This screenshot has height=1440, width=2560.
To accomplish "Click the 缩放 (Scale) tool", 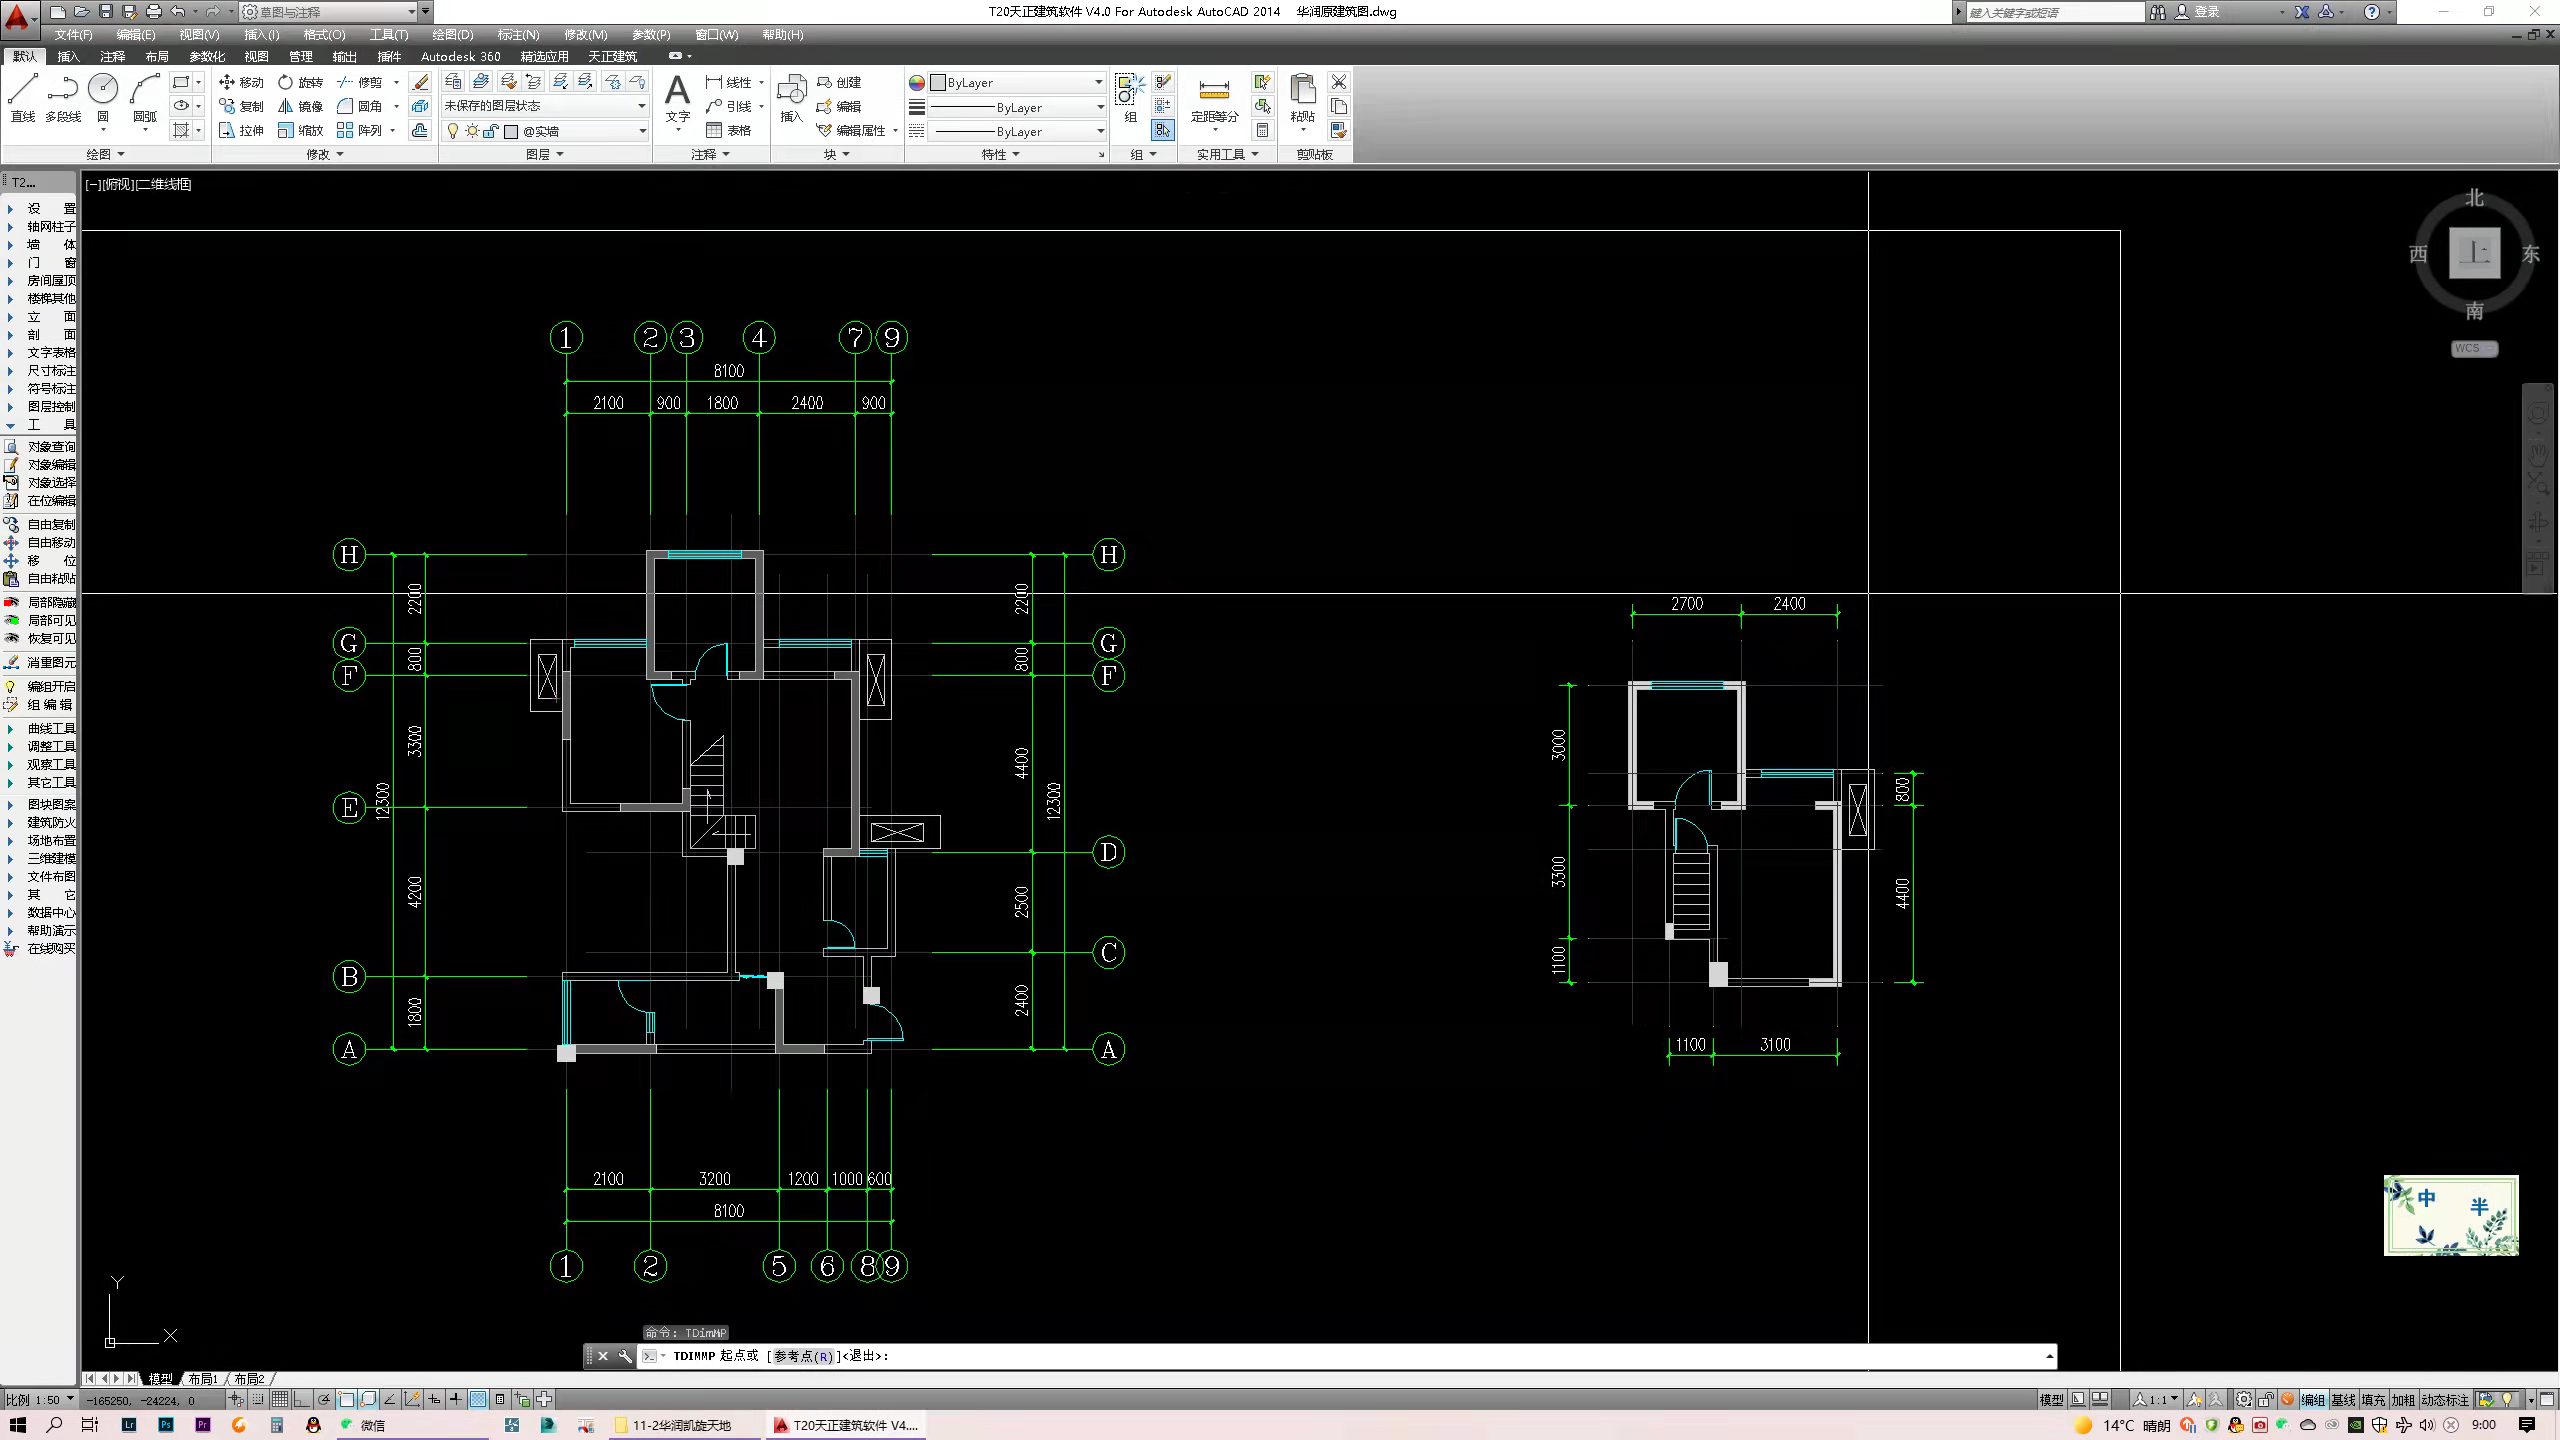I will [300, 130].
